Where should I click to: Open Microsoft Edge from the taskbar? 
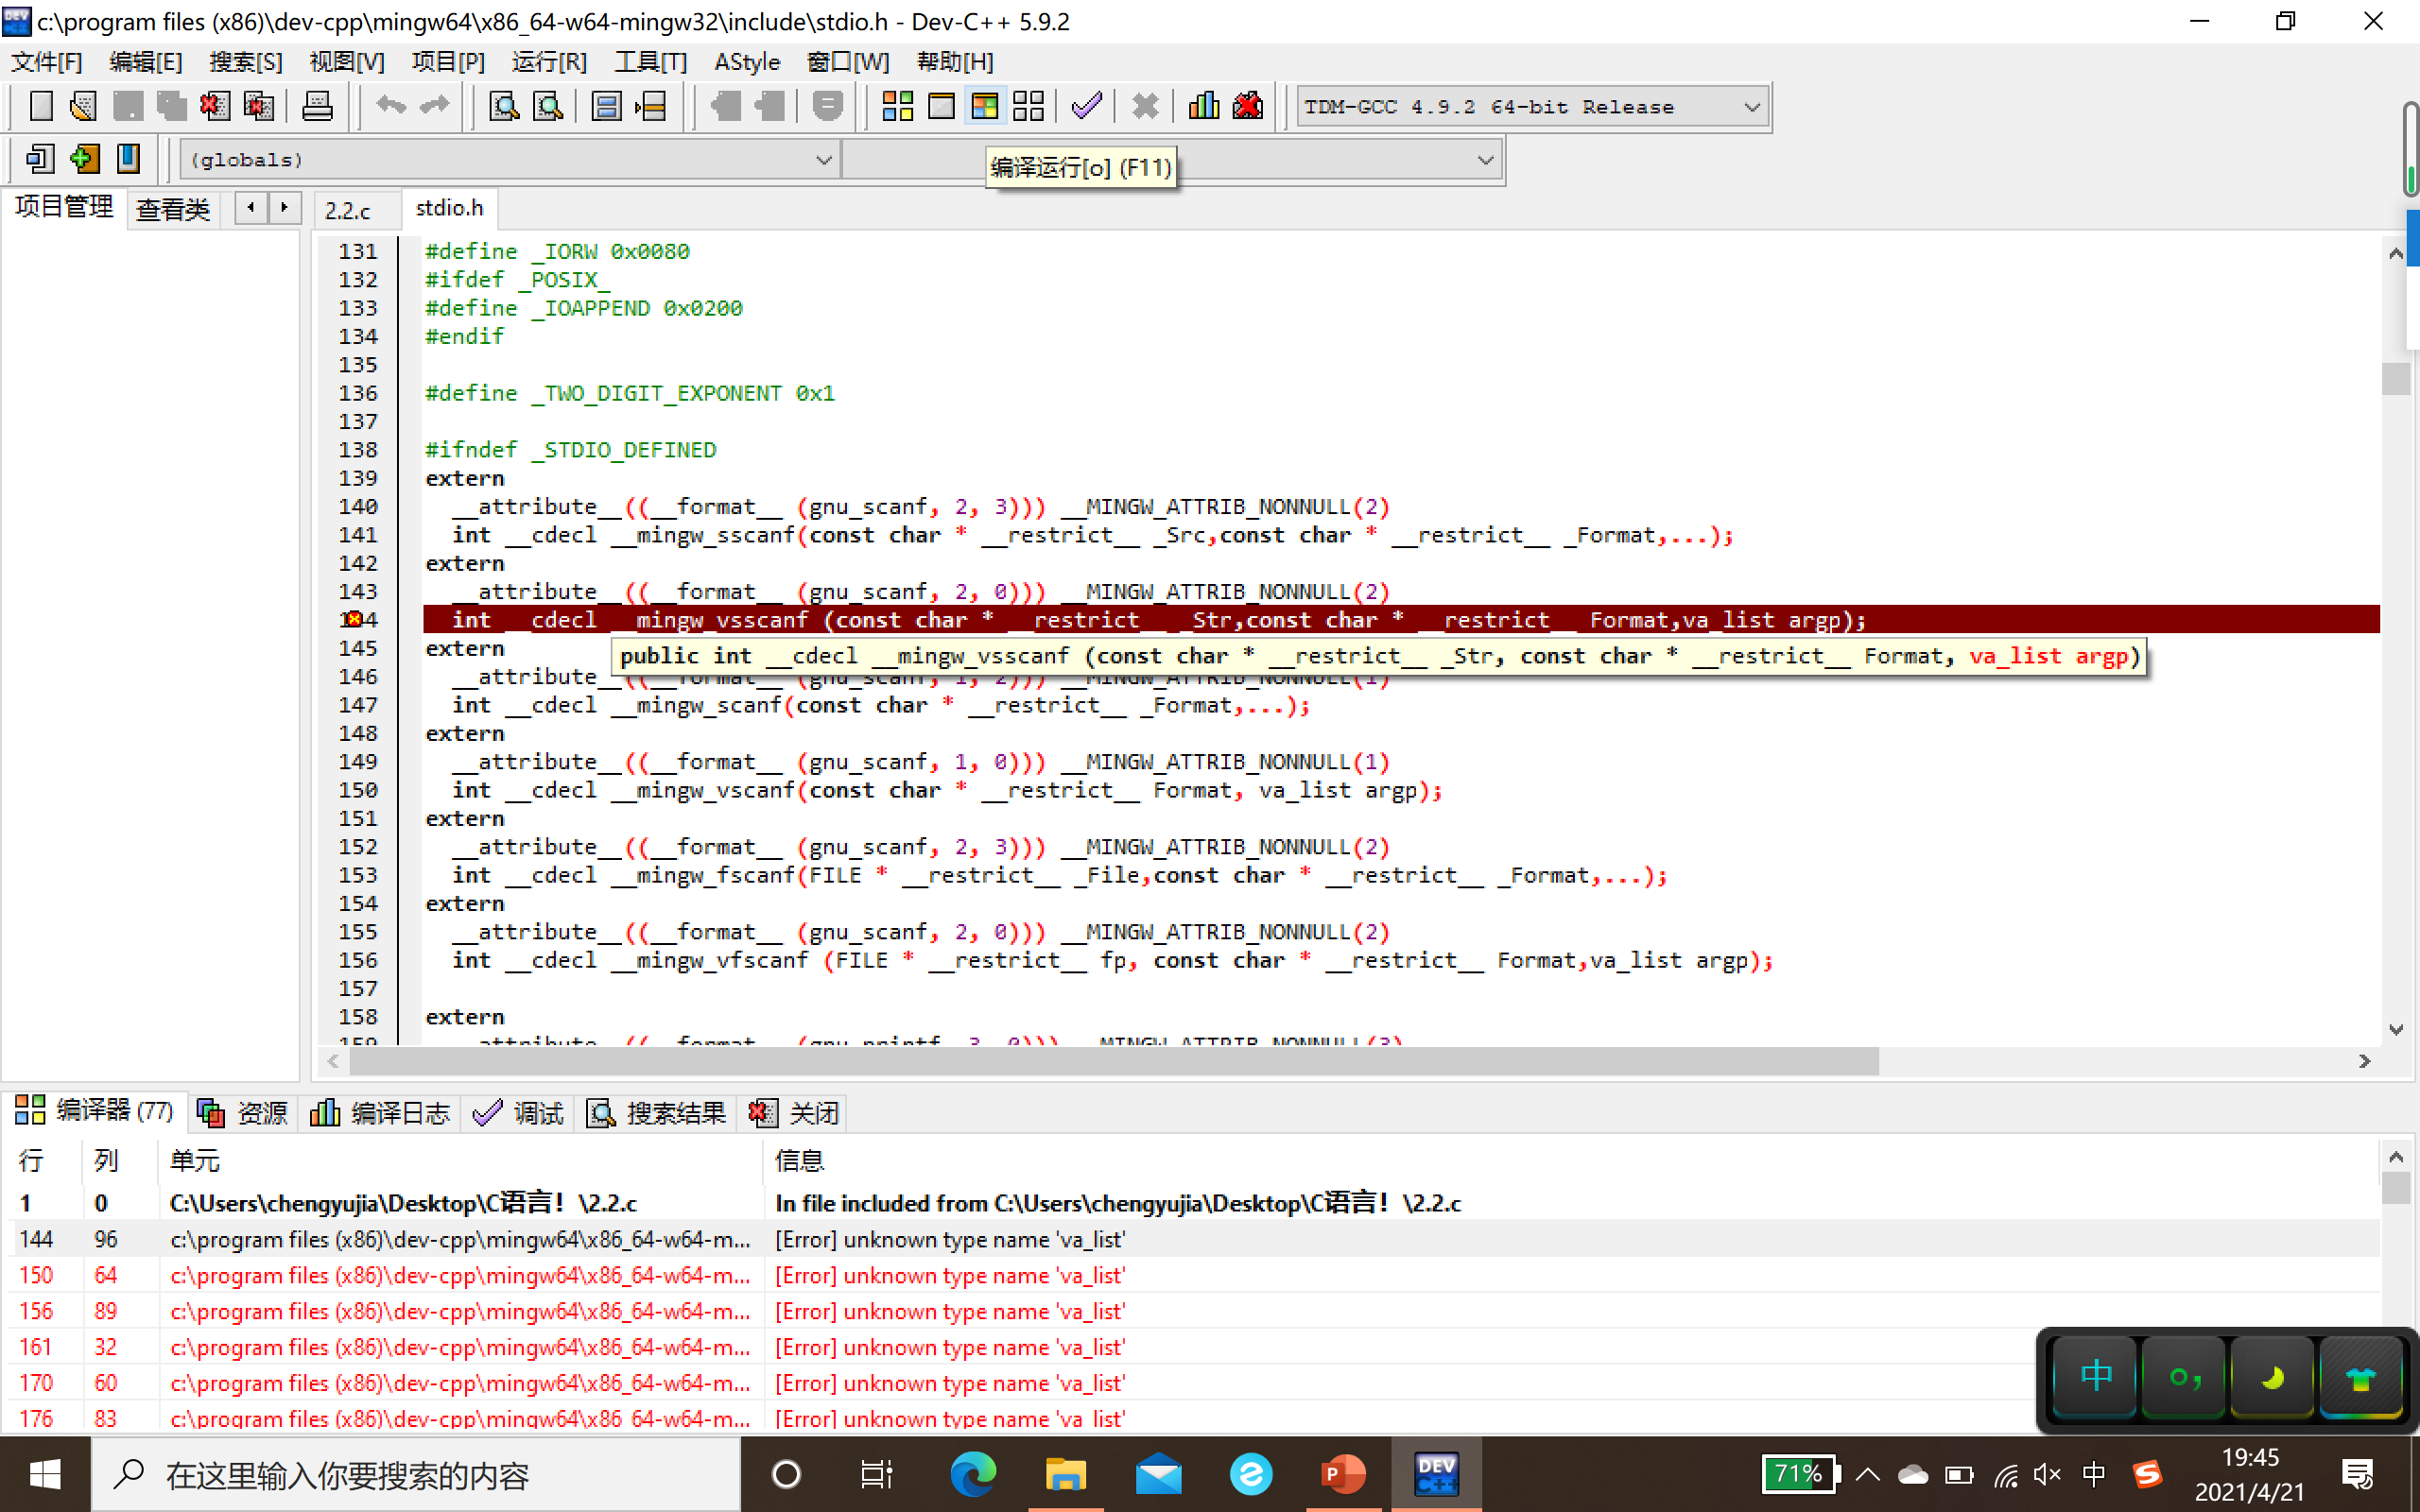coord(972,1474)
